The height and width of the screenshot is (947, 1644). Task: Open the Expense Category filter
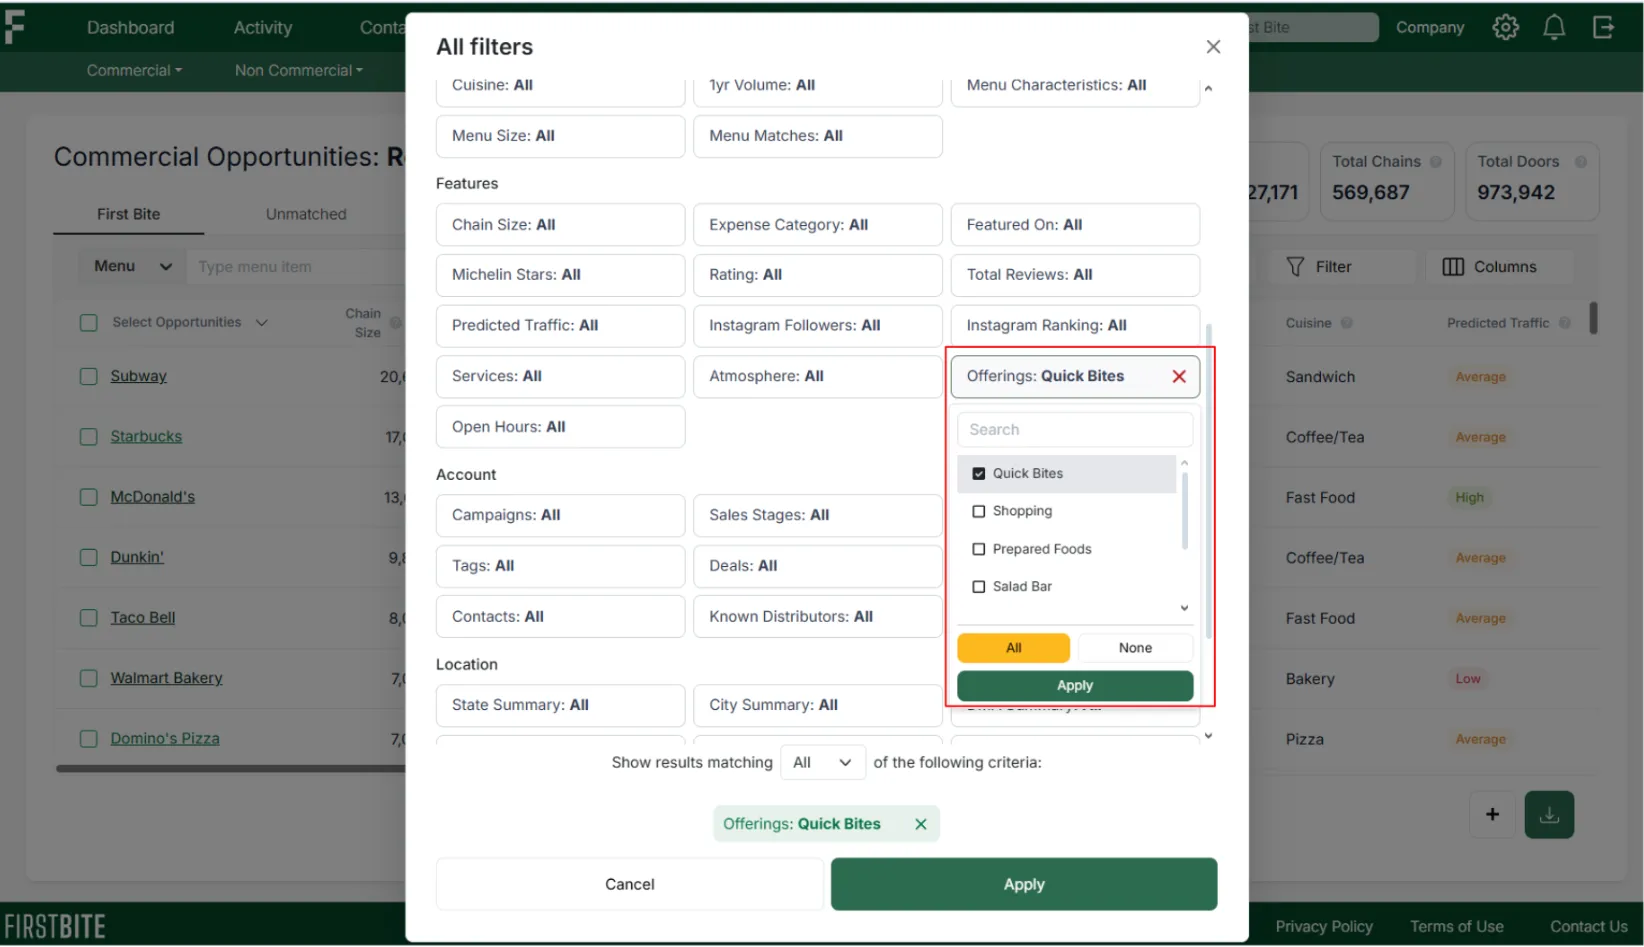817,225
